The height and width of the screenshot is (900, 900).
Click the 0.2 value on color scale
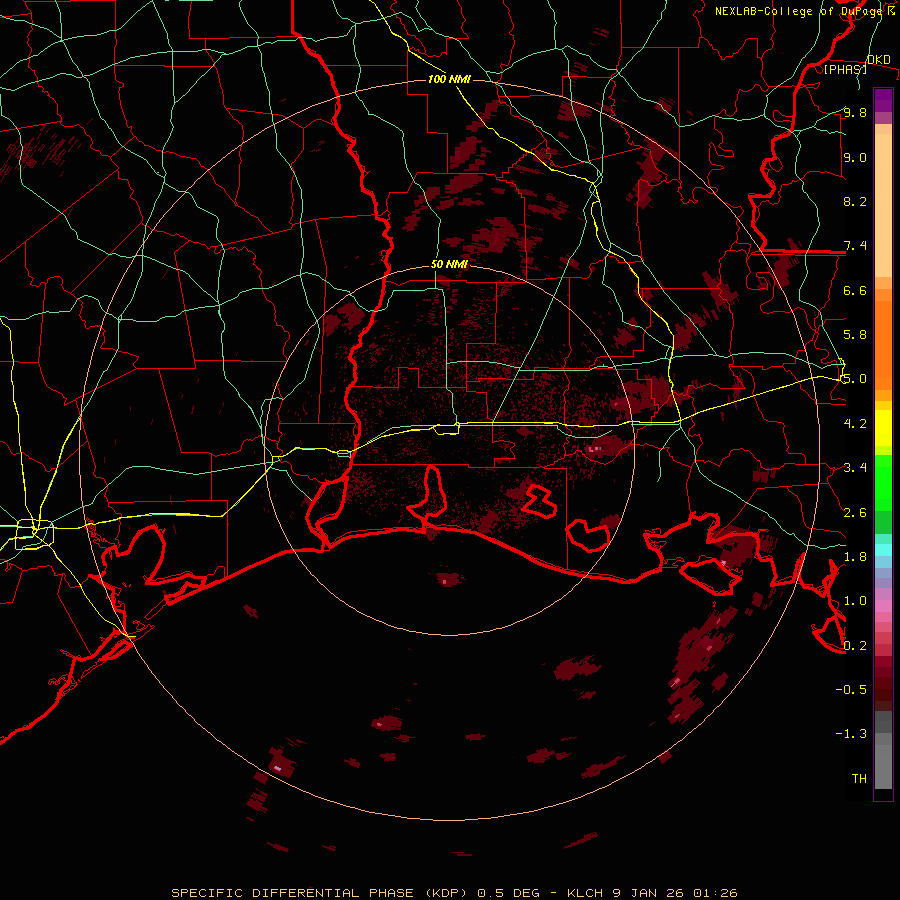pyautogui.click(x=855, y=646)
